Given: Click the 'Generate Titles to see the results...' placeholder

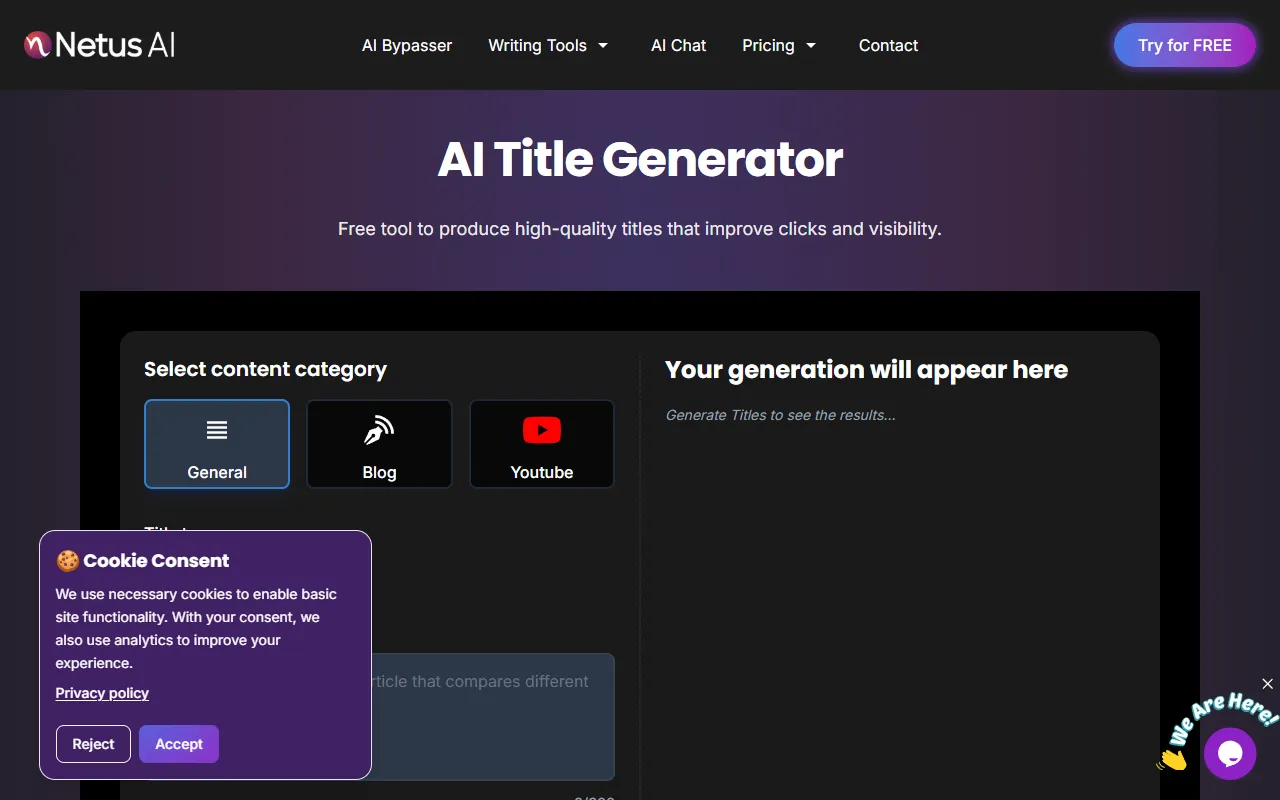Looking at the screenshot, I should click(780, 415).
